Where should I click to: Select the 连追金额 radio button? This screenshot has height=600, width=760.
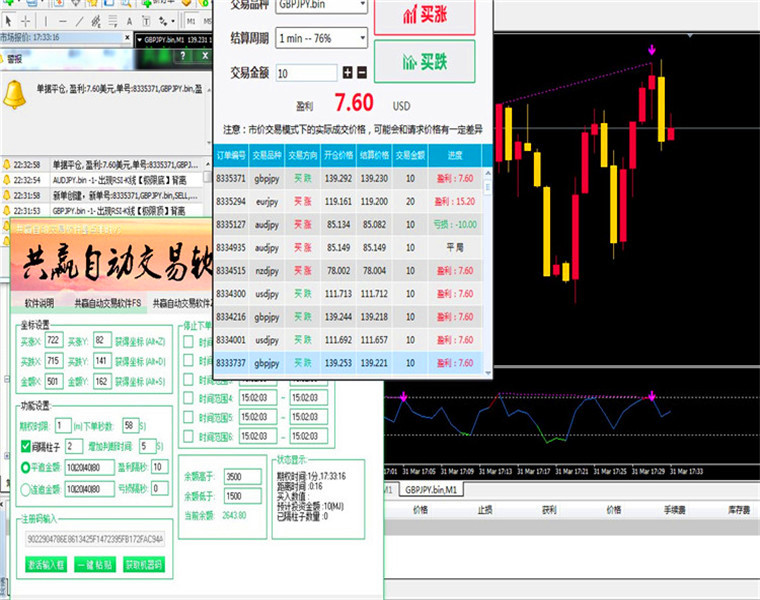26,489
